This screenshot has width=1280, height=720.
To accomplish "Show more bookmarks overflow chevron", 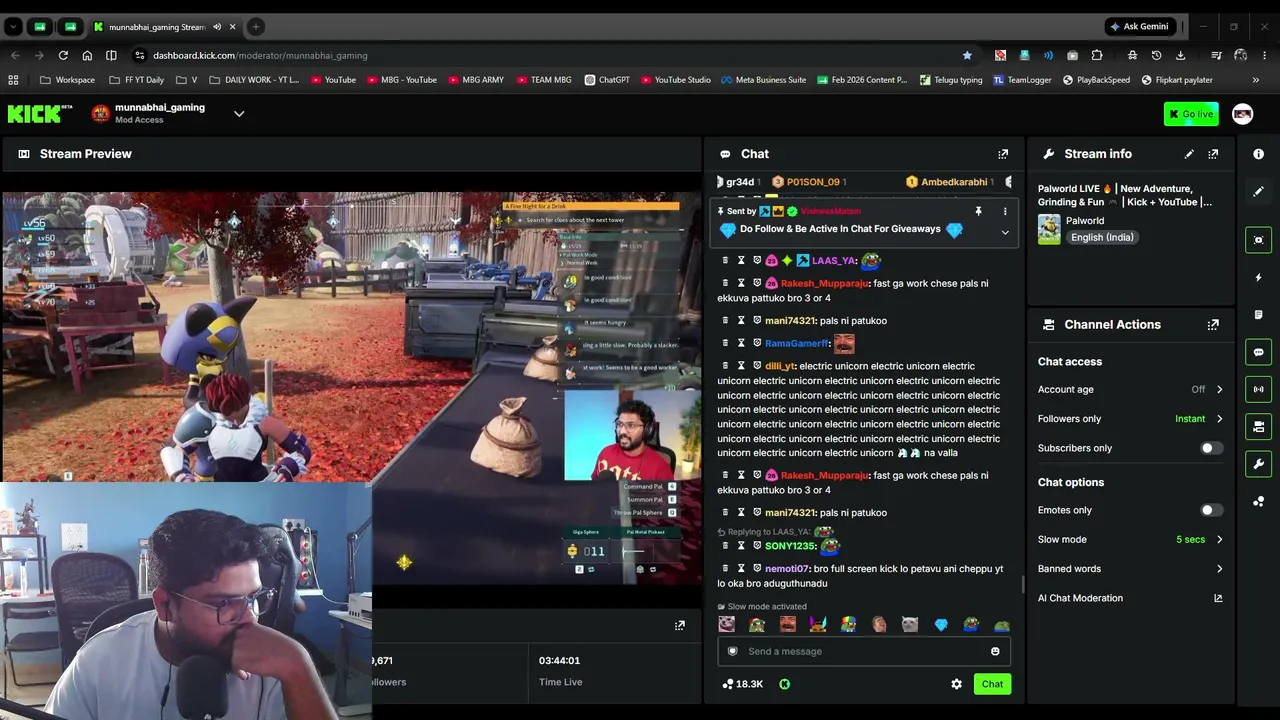I will (x=1256, y=80).
